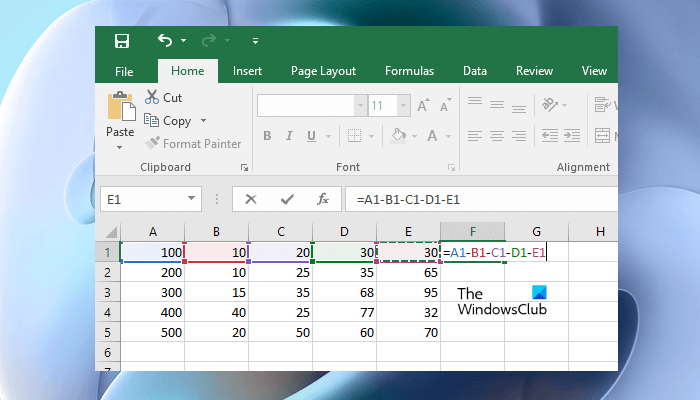Viewport: 700px width, 400px height.
Task: Select cell A3 containing 300
Action: [151, 291]
